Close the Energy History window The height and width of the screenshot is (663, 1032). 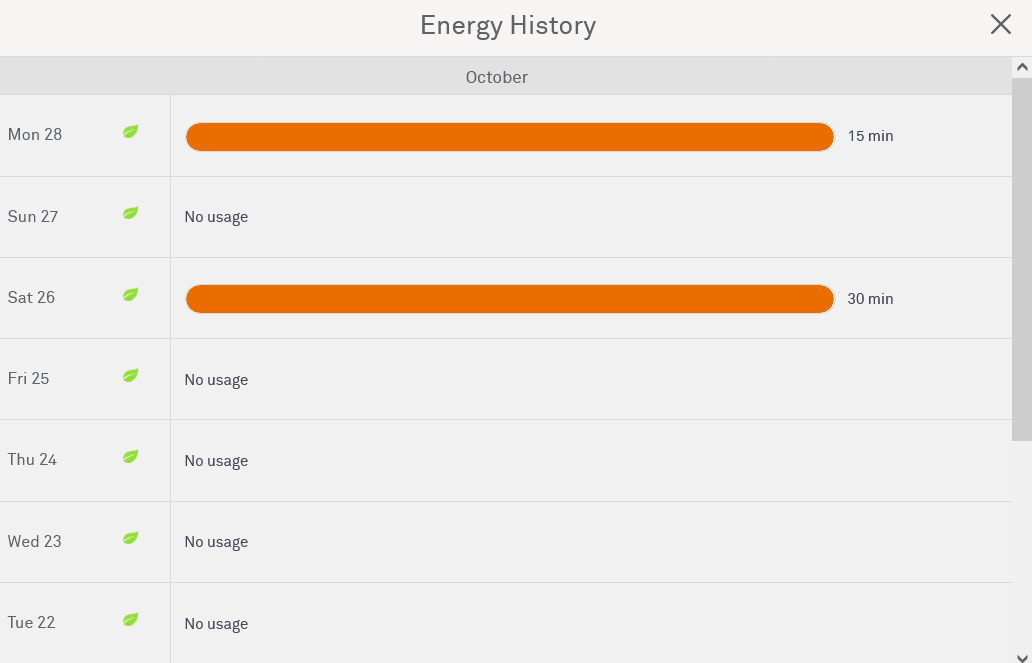pos(1000,25)
